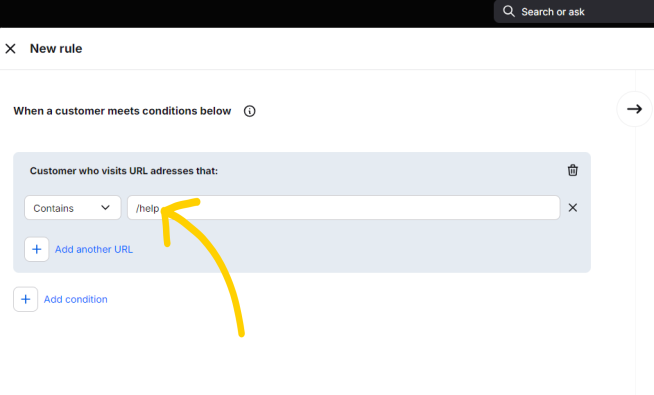Image resolution: width=654 pixels, height=395 pixels.
Task: Click the When a customer meets conditions heading
Action: coord(122,111)
